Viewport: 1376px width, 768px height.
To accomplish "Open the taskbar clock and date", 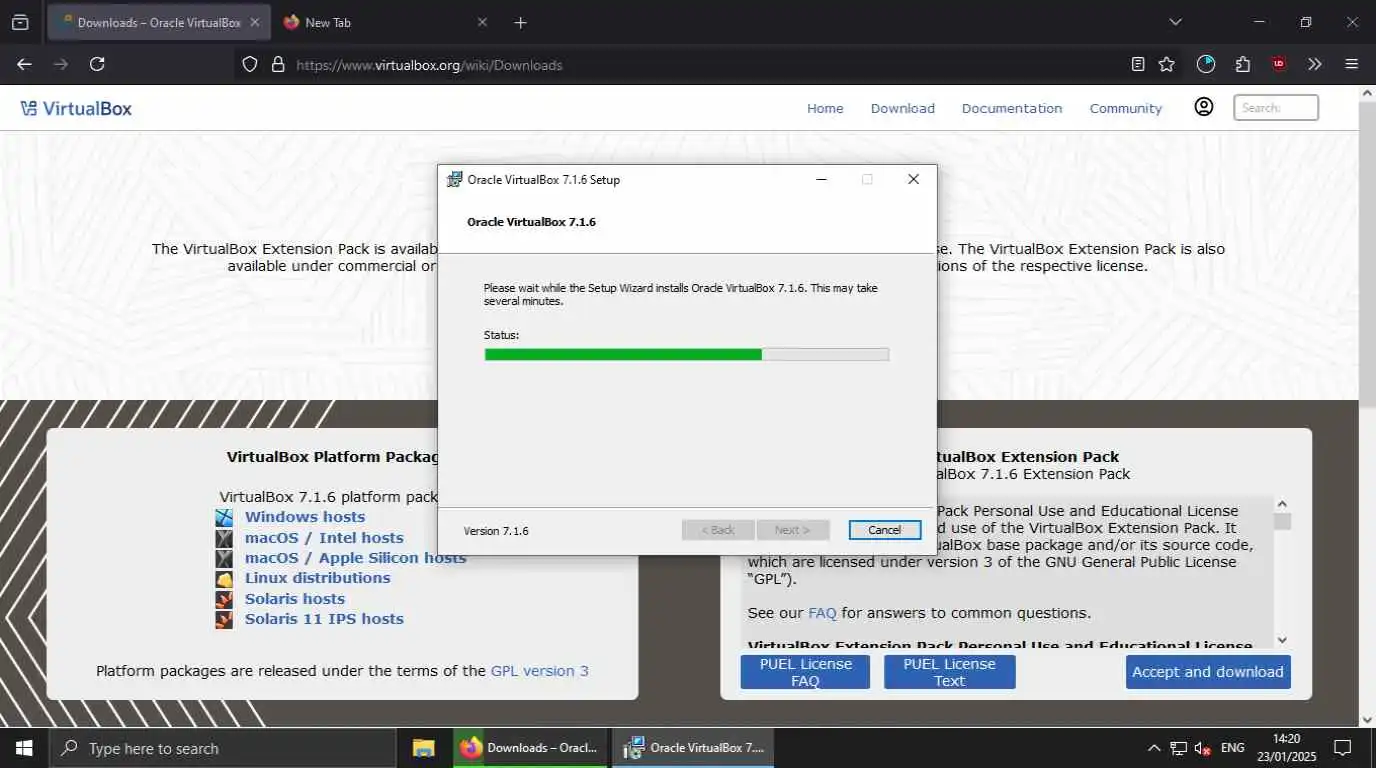I will [1286, 748].
